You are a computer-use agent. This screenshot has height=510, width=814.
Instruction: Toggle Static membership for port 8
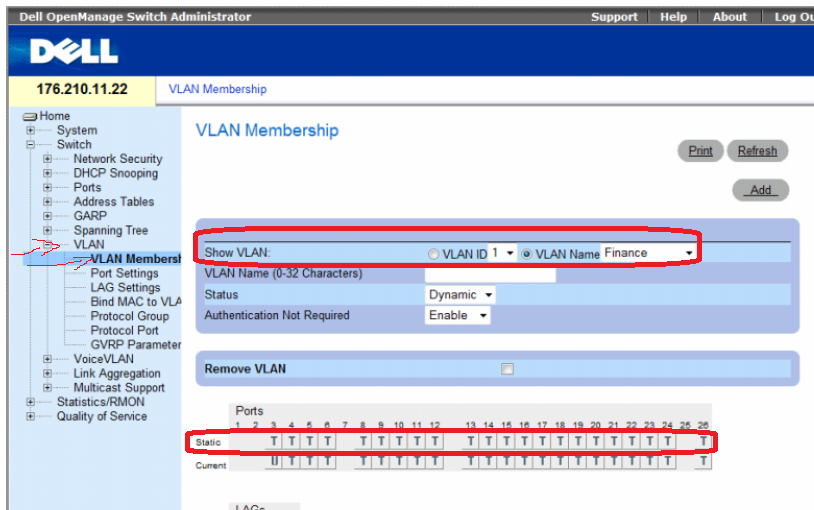[x=363, y=441]
